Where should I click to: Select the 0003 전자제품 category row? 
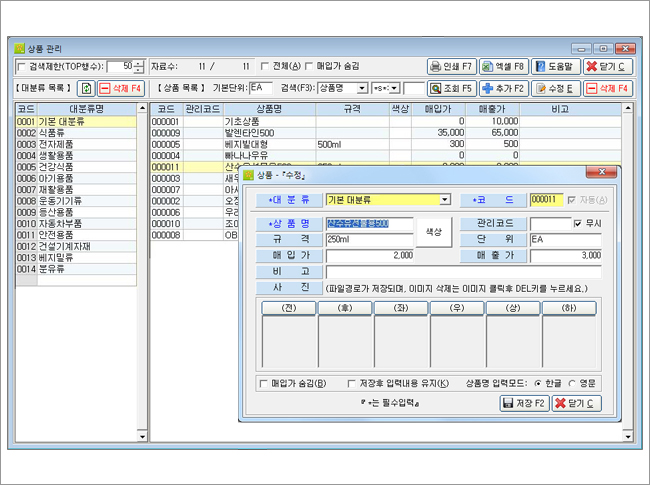tap(76, 144)
